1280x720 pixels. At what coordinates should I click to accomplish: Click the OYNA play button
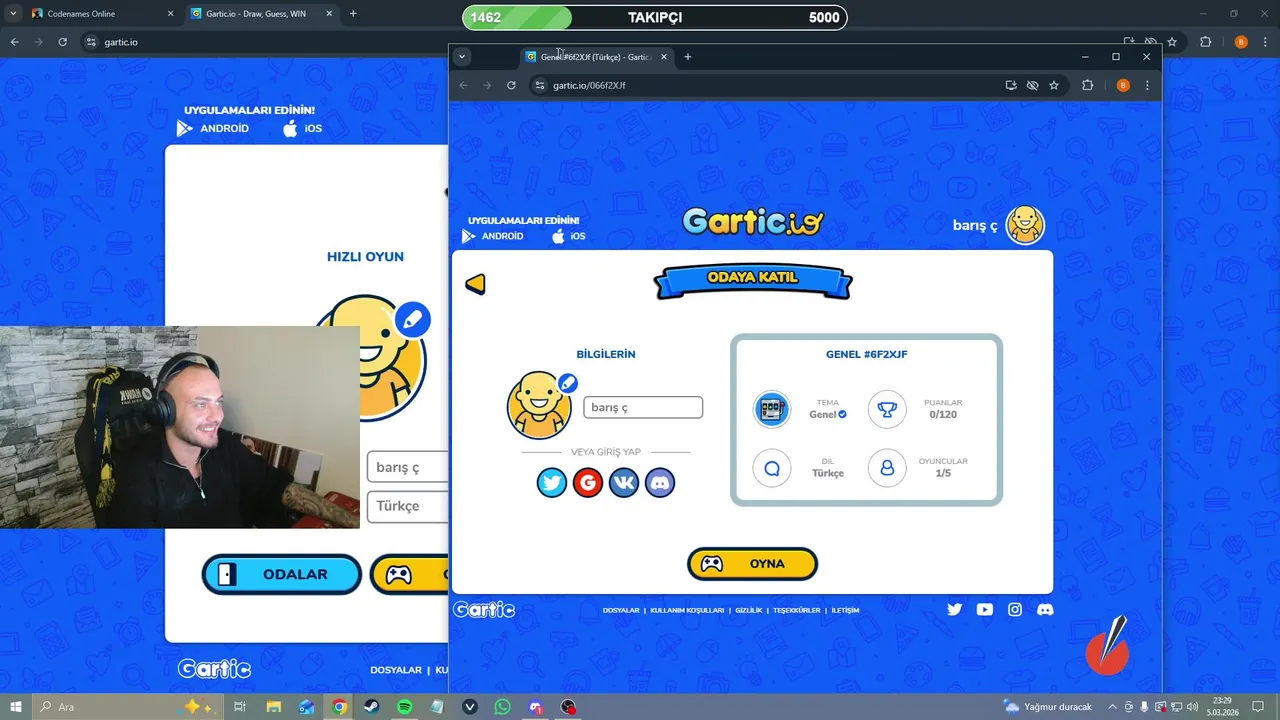[x=752, y=564]
